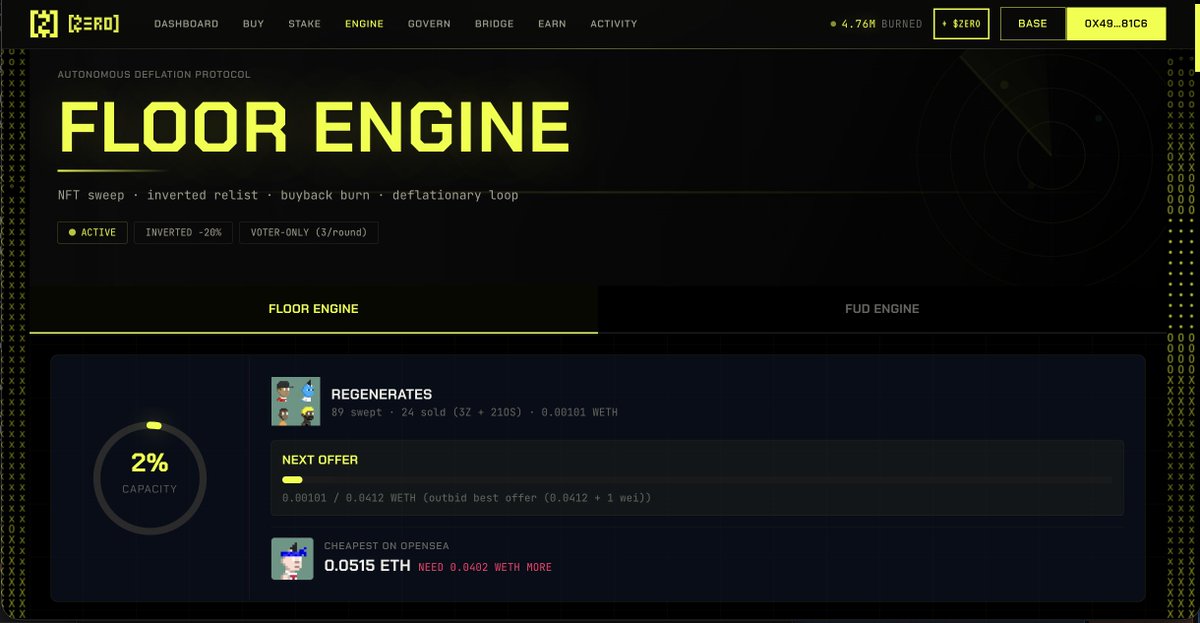The height and width of the screenshot is (623, 1200).
Task: Click the Regenerates collection avatar image
Action: point(296,402)
